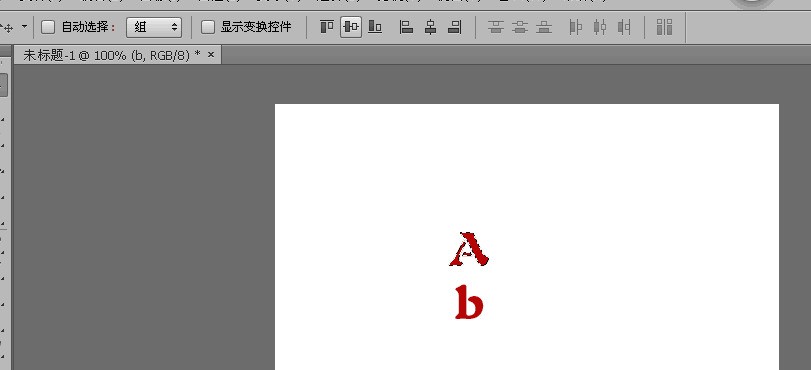Click distribute left edges icon
The width and height of the screenshot is (811, 370).
coord(576,27)
